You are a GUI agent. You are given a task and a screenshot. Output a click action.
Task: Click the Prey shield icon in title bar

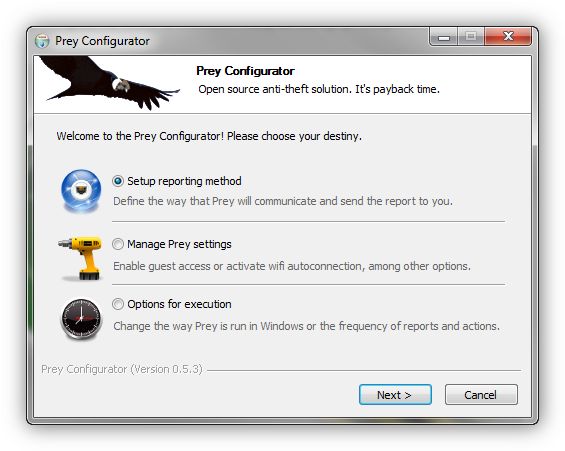coord(42,41)
